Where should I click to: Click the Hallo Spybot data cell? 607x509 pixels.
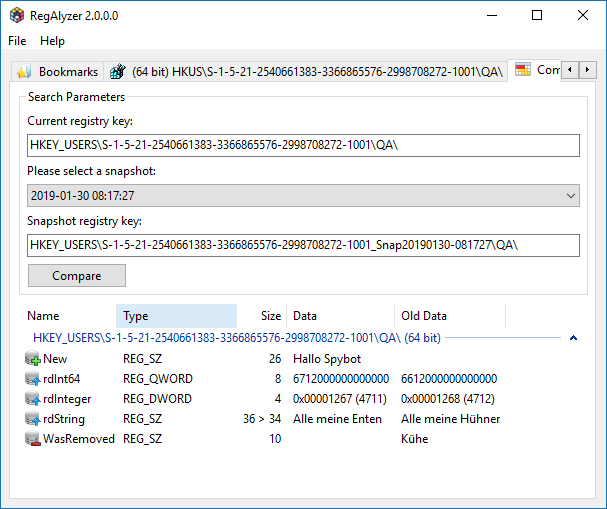(x=327, y=359)
